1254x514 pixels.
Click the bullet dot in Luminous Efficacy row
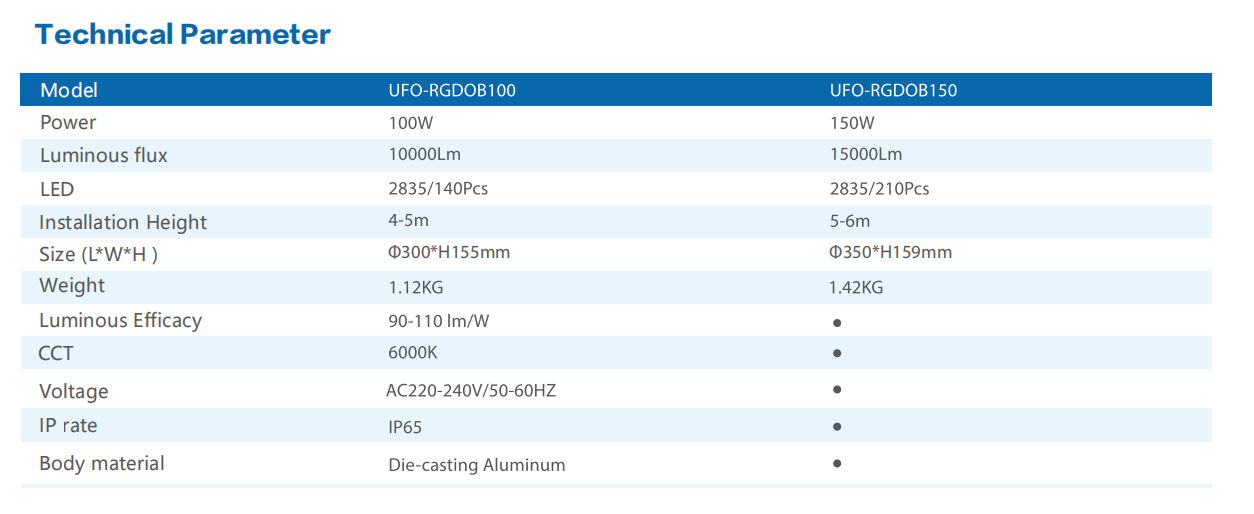point(837,323)
